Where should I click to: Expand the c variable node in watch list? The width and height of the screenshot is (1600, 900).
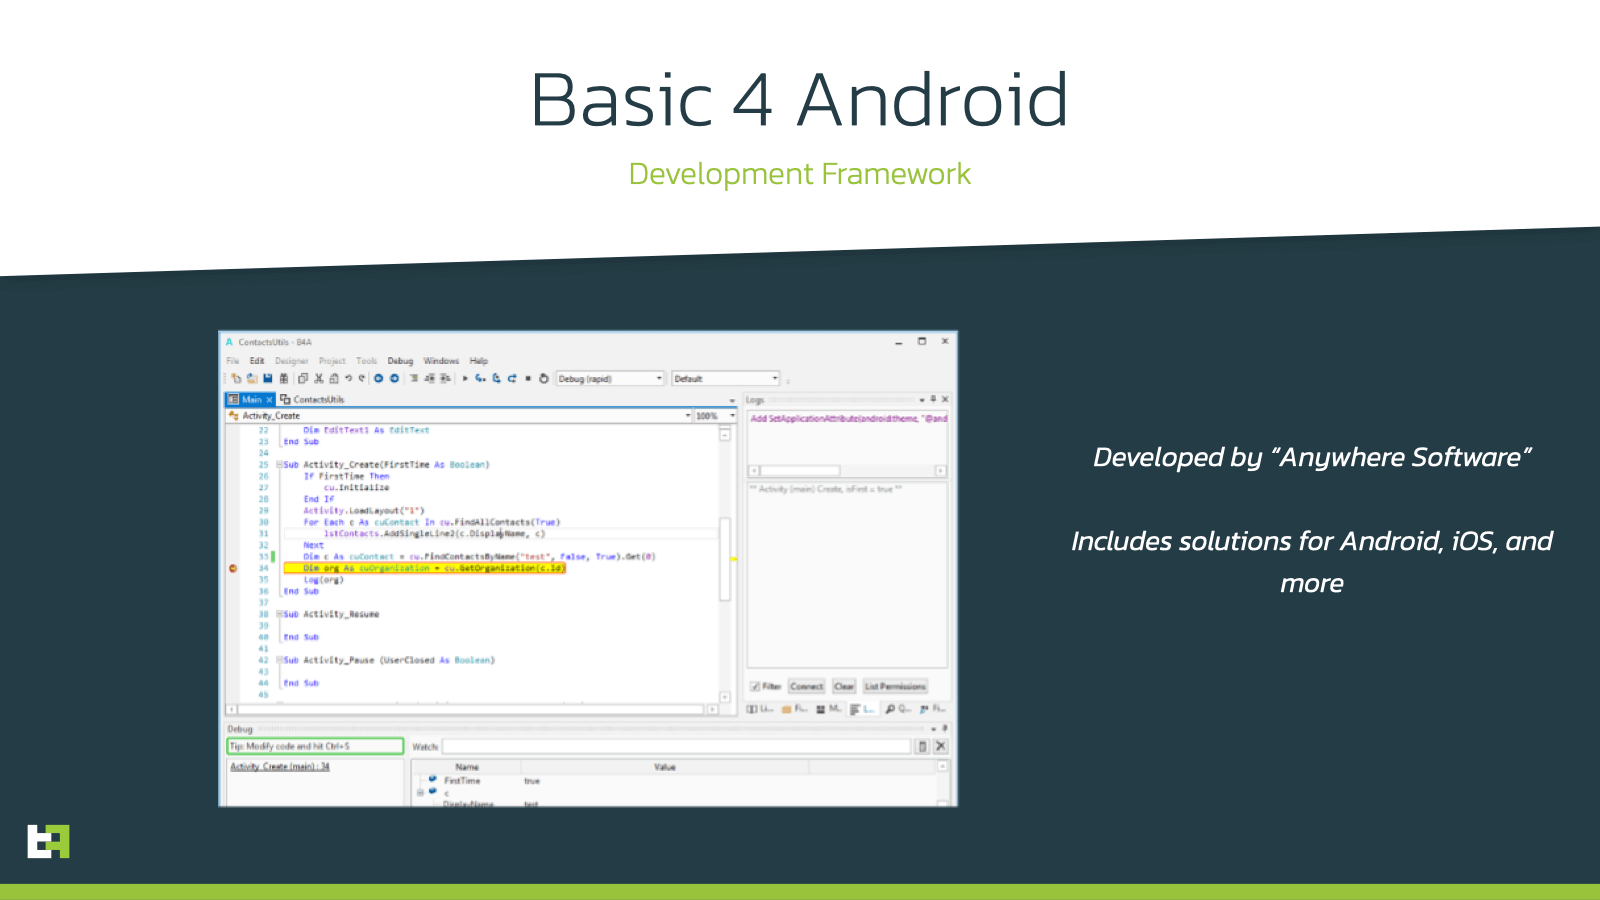pos(420,792)
